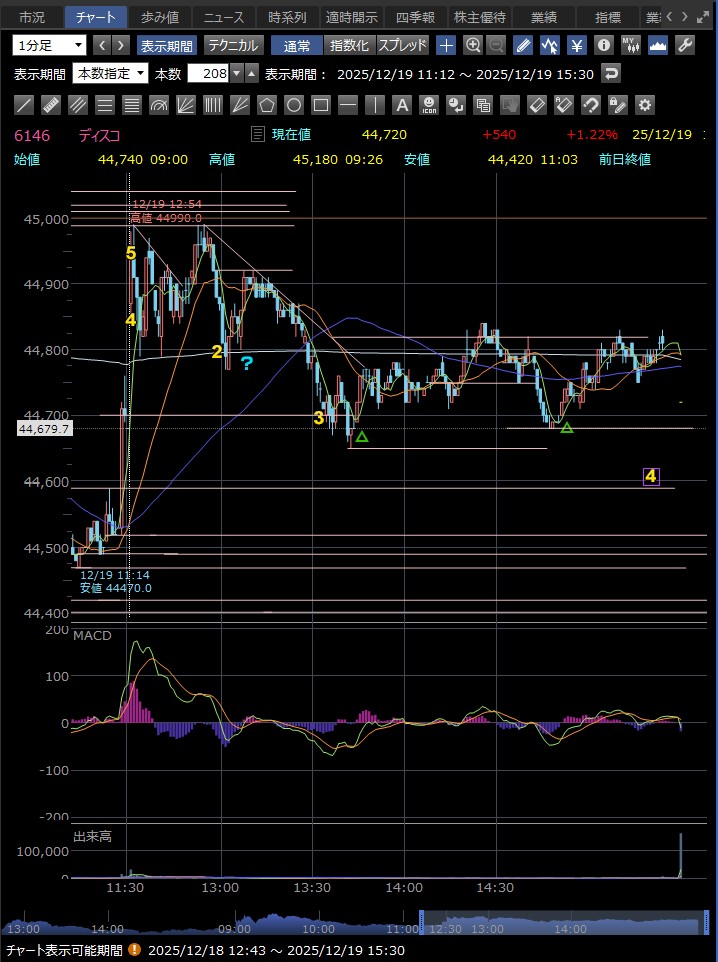This screenshot has height=962, width=718.
Task: Switch to the ニュース tab
Action: pos(223,17)
